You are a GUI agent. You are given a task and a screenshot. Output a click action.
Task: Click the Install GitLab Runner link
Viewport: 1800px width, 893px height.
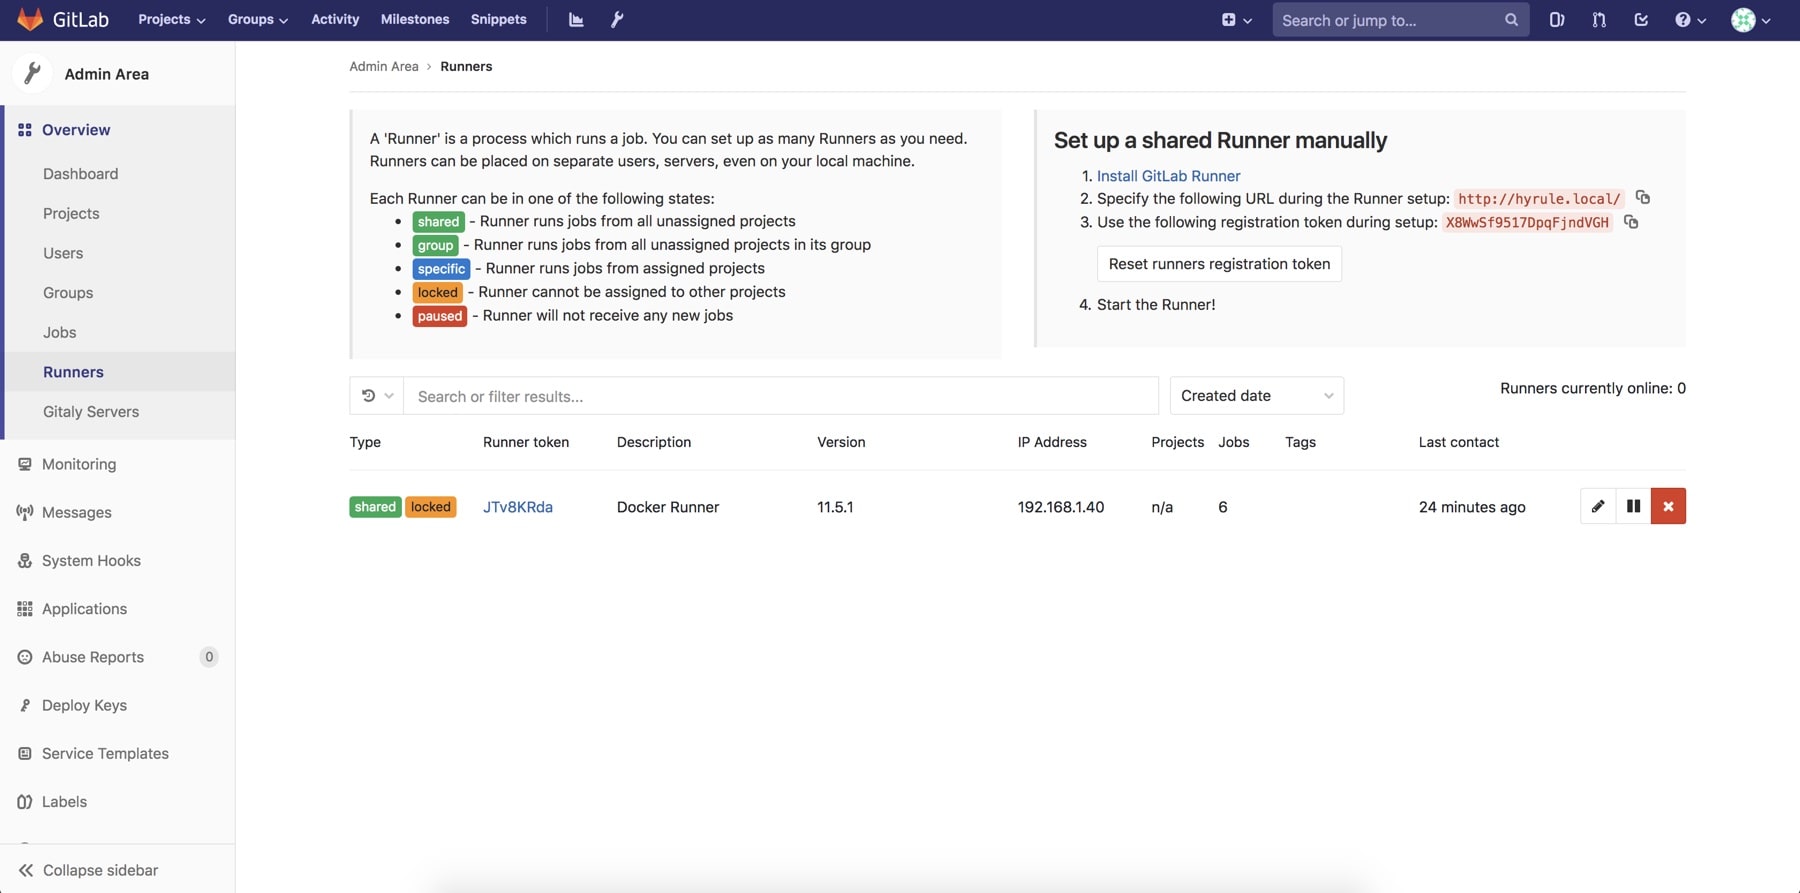click(1168, 176)
